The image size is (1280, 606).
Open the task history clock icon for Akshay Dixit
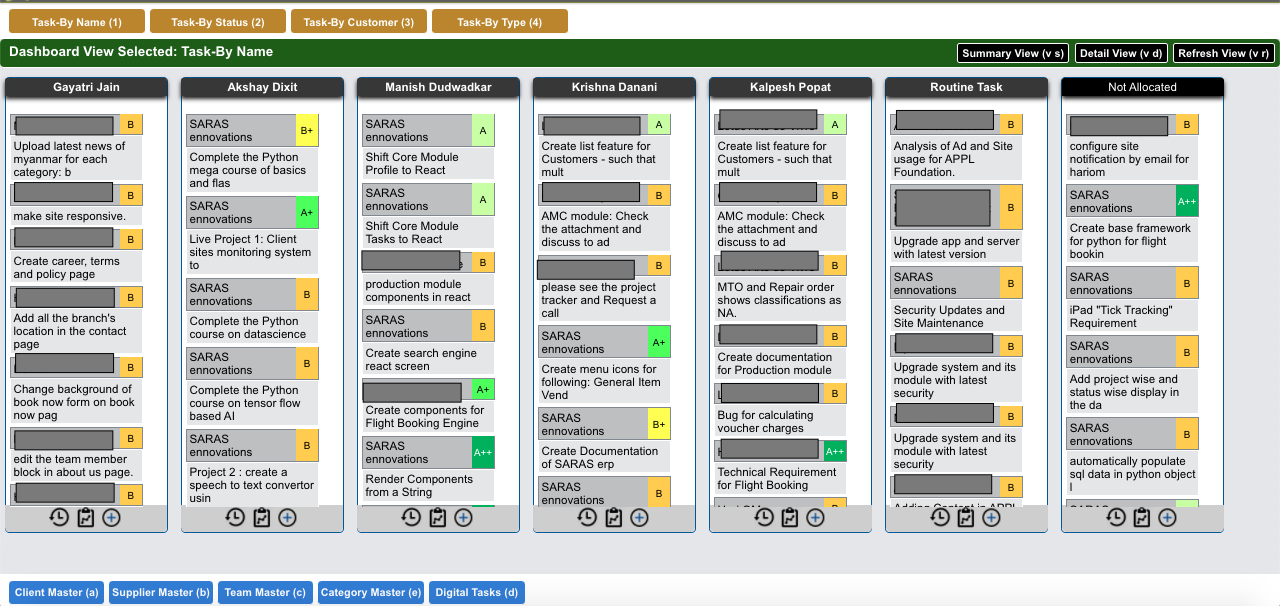[234, 517]
